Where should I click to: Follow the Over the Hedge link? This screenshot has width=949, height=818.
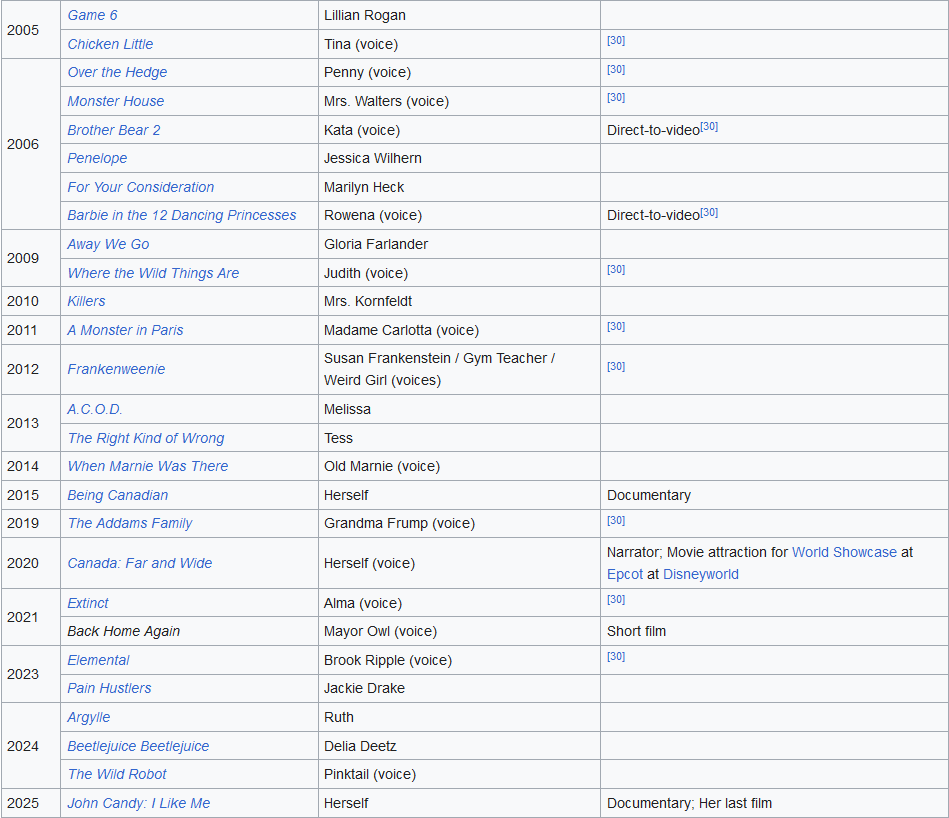117,72
